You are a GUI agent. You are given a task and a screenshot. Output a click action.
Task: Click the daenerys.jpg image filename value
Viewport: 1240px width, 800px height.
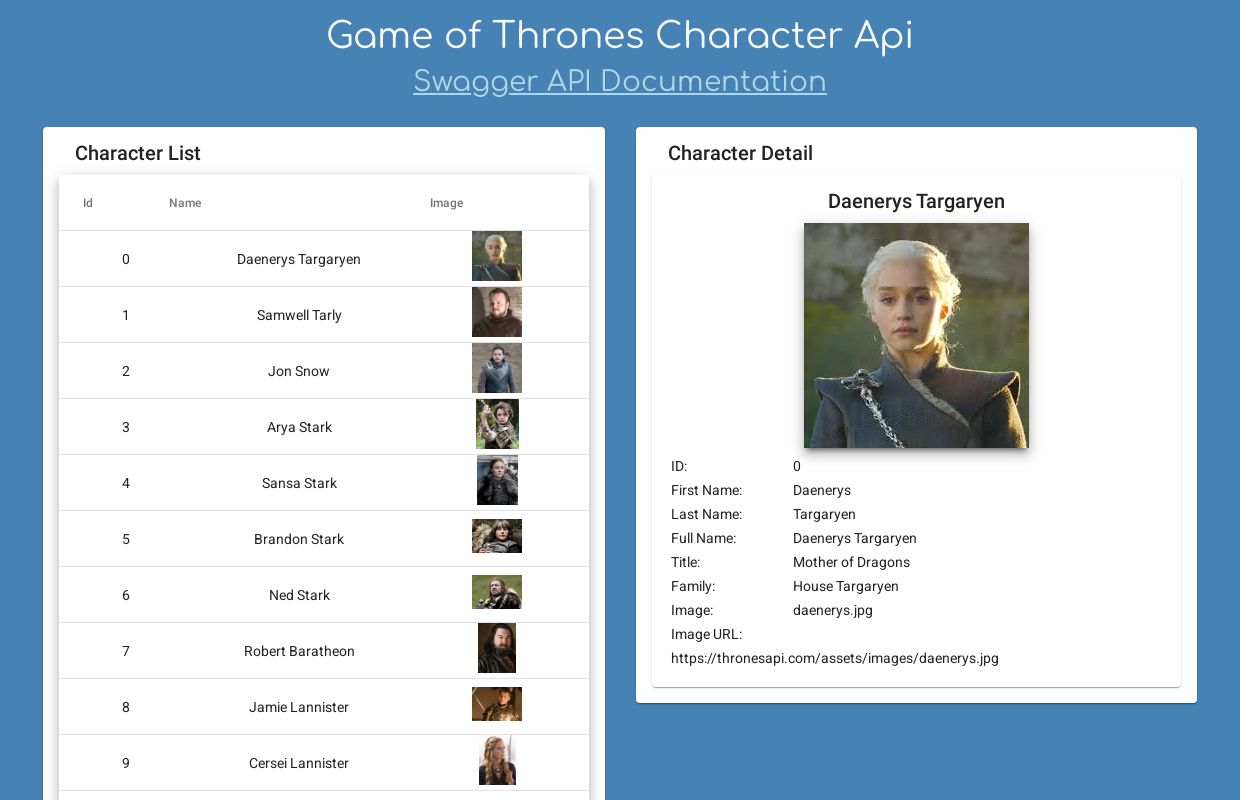coord(833,610)
